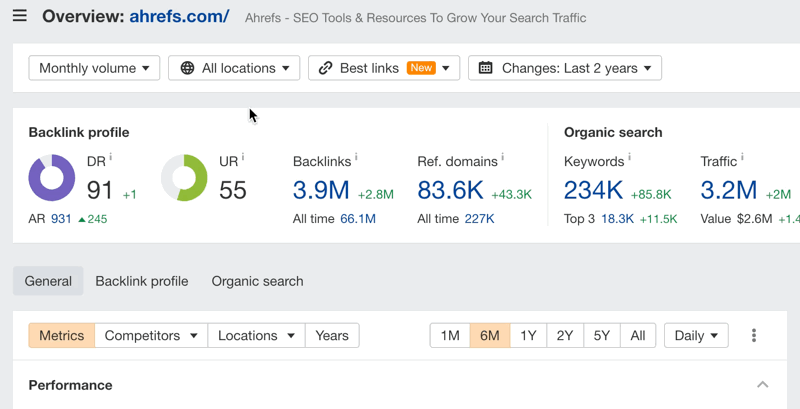Set chart range to 1M
This screenshot has width=800, height=409.
coord(450,336)
